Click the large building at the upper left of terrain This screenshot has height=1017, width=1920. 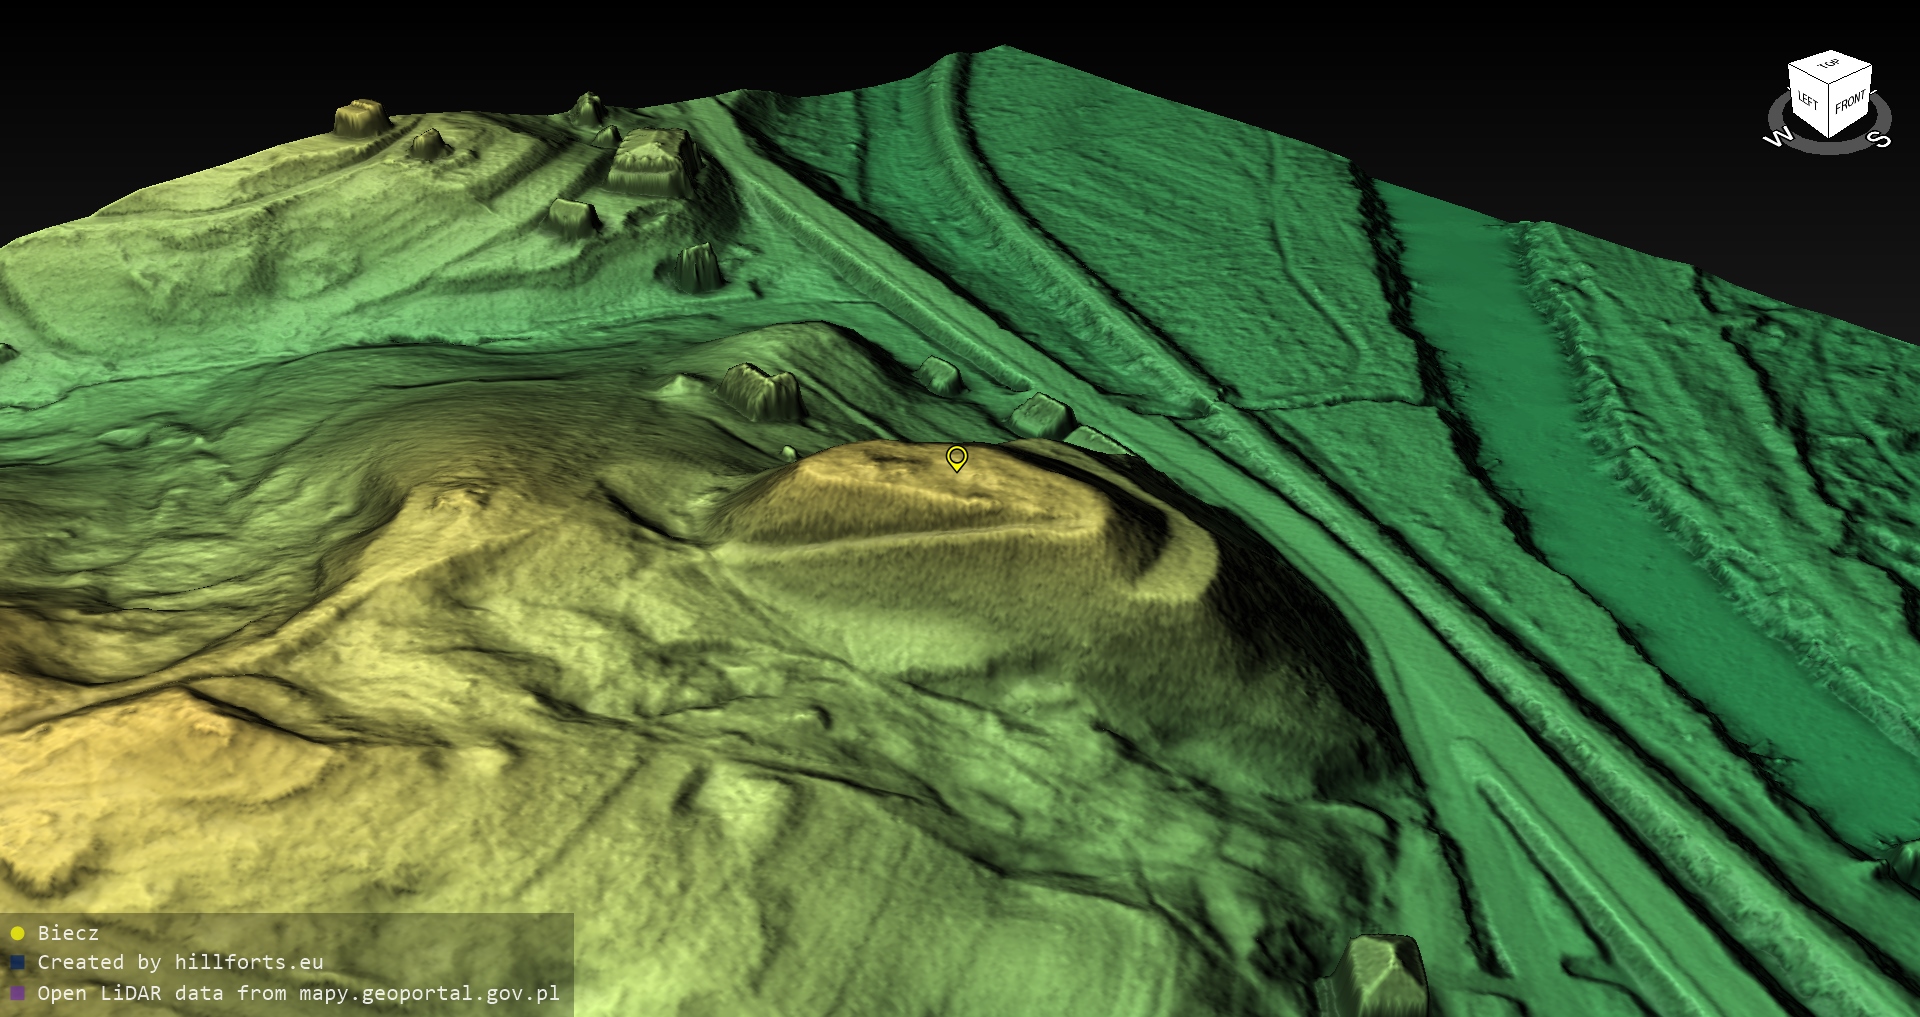coord(655,160)
